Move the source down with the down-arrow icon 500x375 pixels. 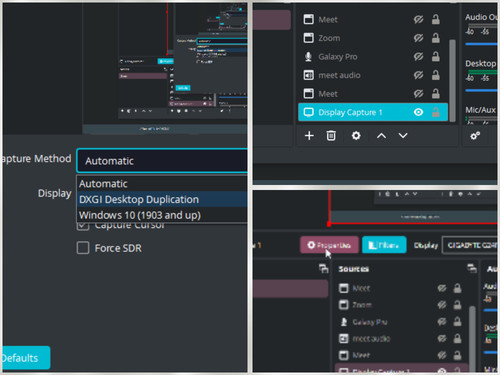click(x=403, y=136)
